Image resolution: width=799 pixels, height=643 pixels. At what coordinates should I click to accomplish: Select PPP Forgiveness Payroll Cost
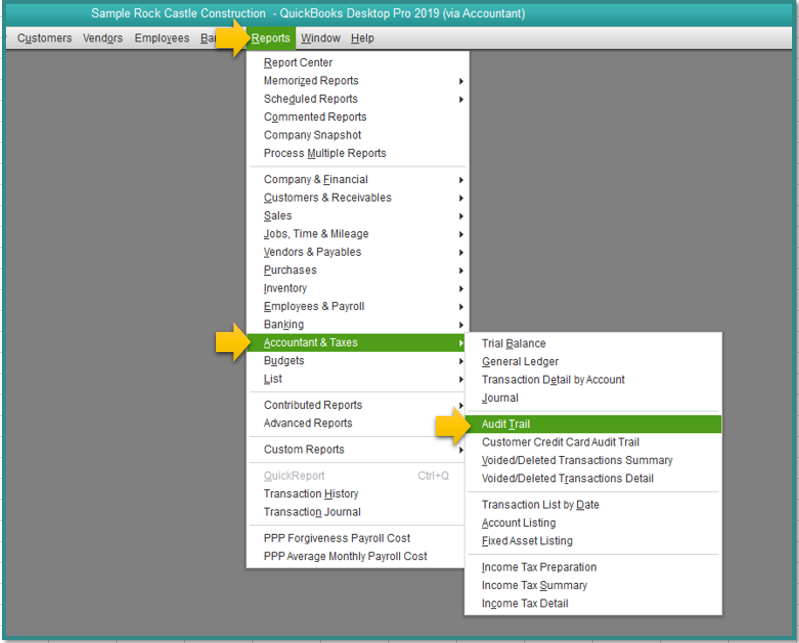coord(357,539)
